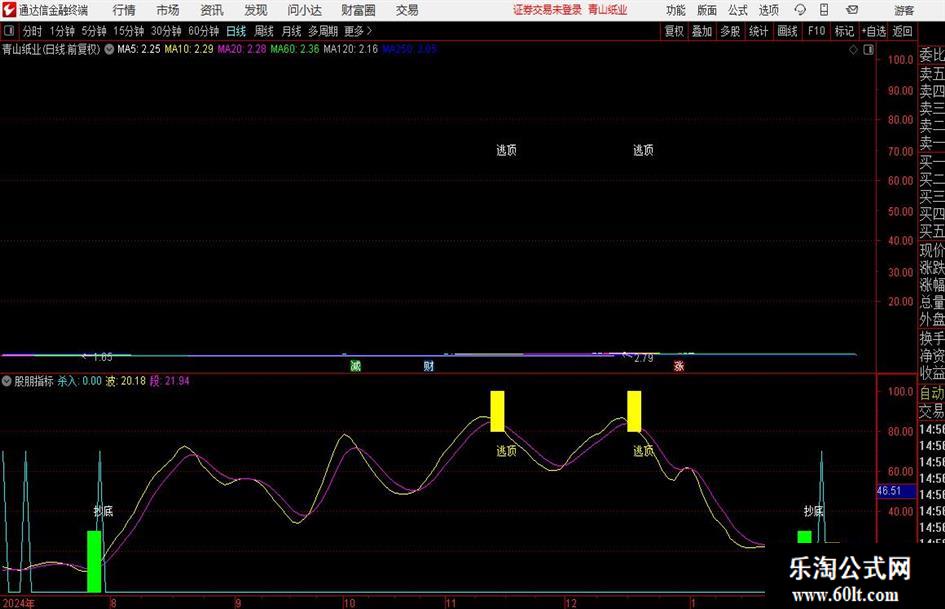Screen dimensions: 945x609
Task: Expand the 股朋指标 indicator dropdown arrow
Action: pos(7,381)
